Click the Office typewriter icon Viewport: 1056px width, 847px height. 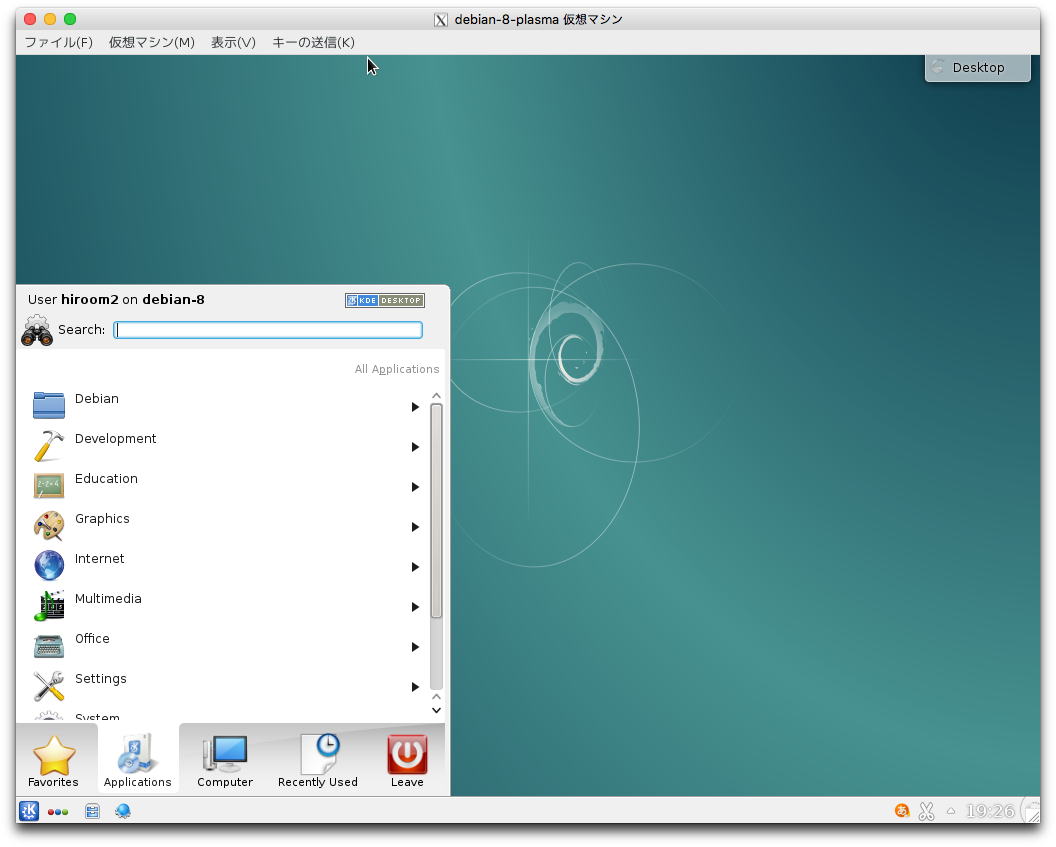(x=48, y=645)
